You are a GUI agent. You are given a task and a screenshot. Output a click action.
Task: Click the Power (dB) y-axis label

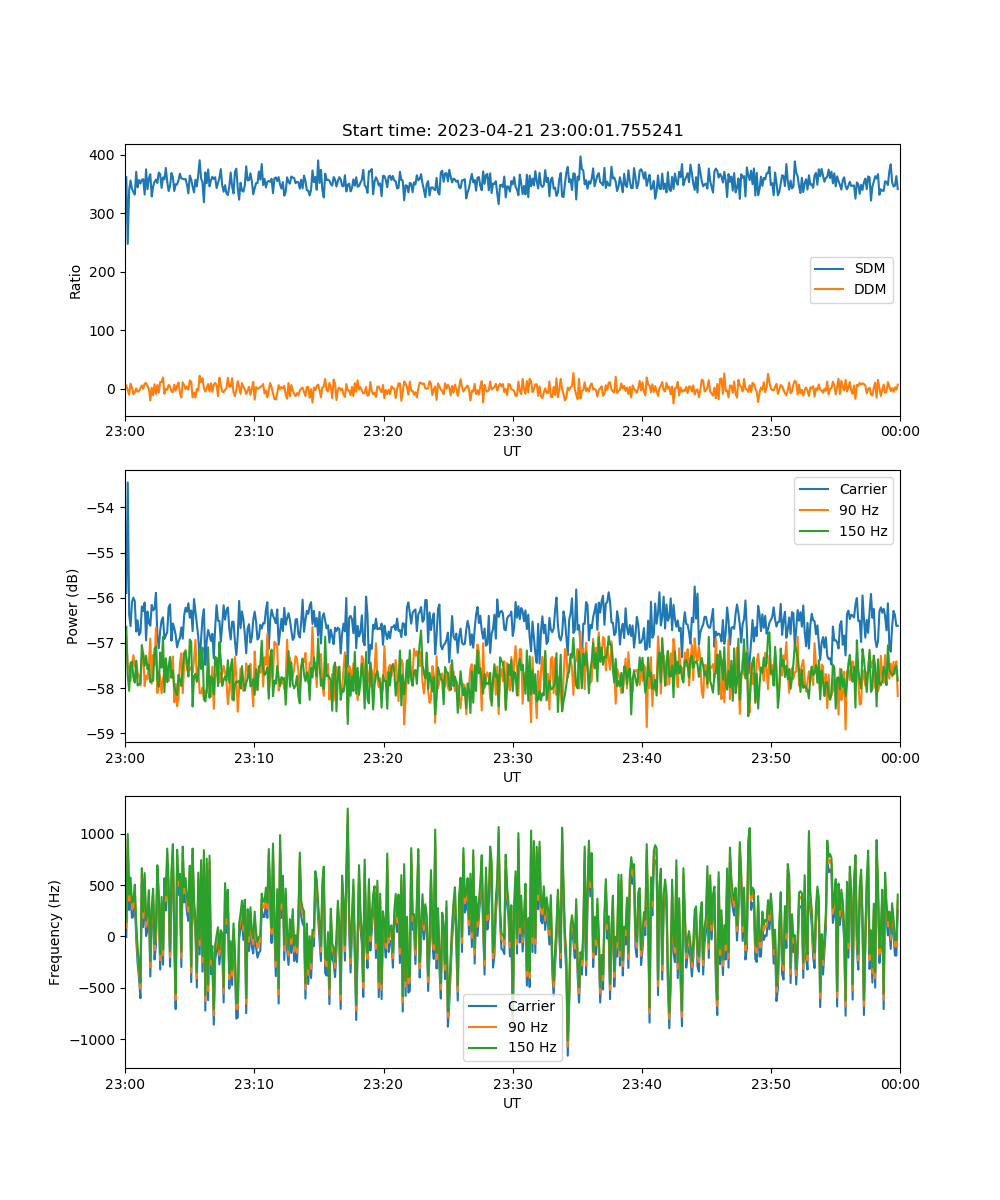pos(73,606)
